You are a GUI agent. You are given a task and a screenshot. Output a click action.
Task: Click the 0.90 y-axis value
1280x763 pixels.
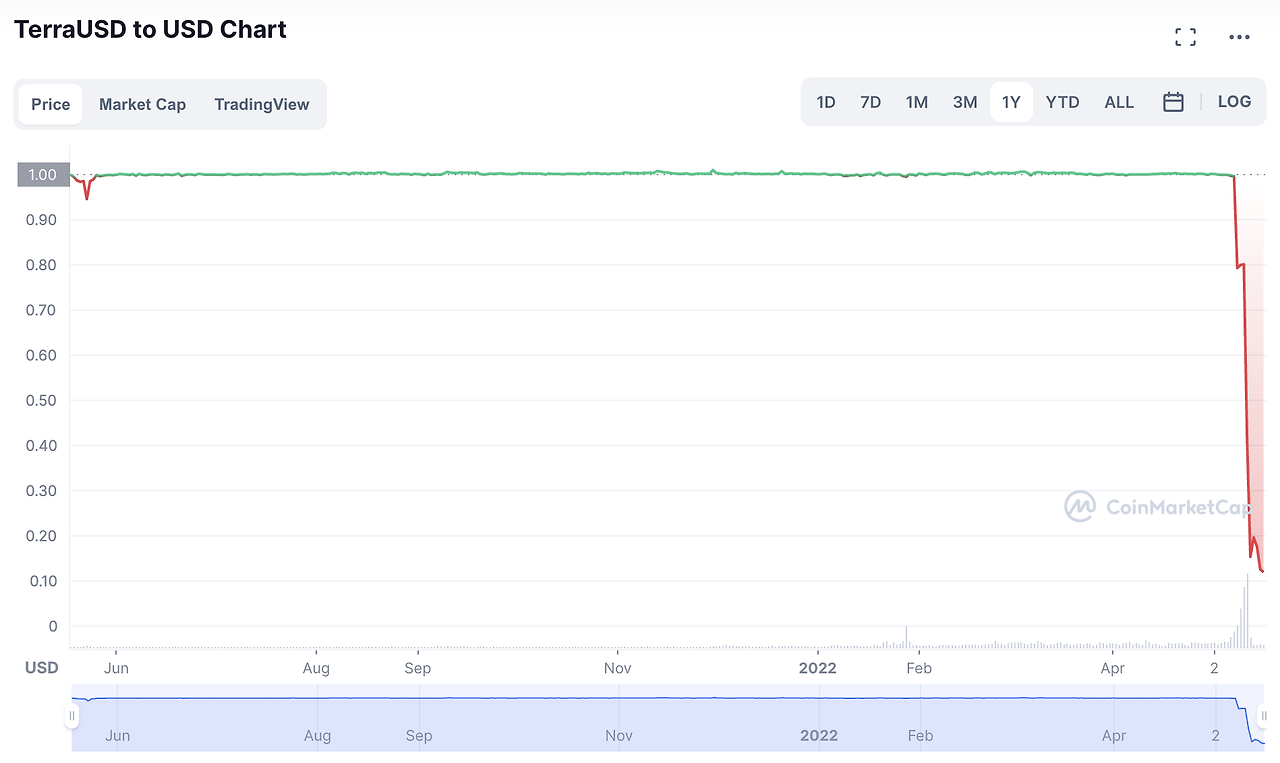click(x=42, y=220)
